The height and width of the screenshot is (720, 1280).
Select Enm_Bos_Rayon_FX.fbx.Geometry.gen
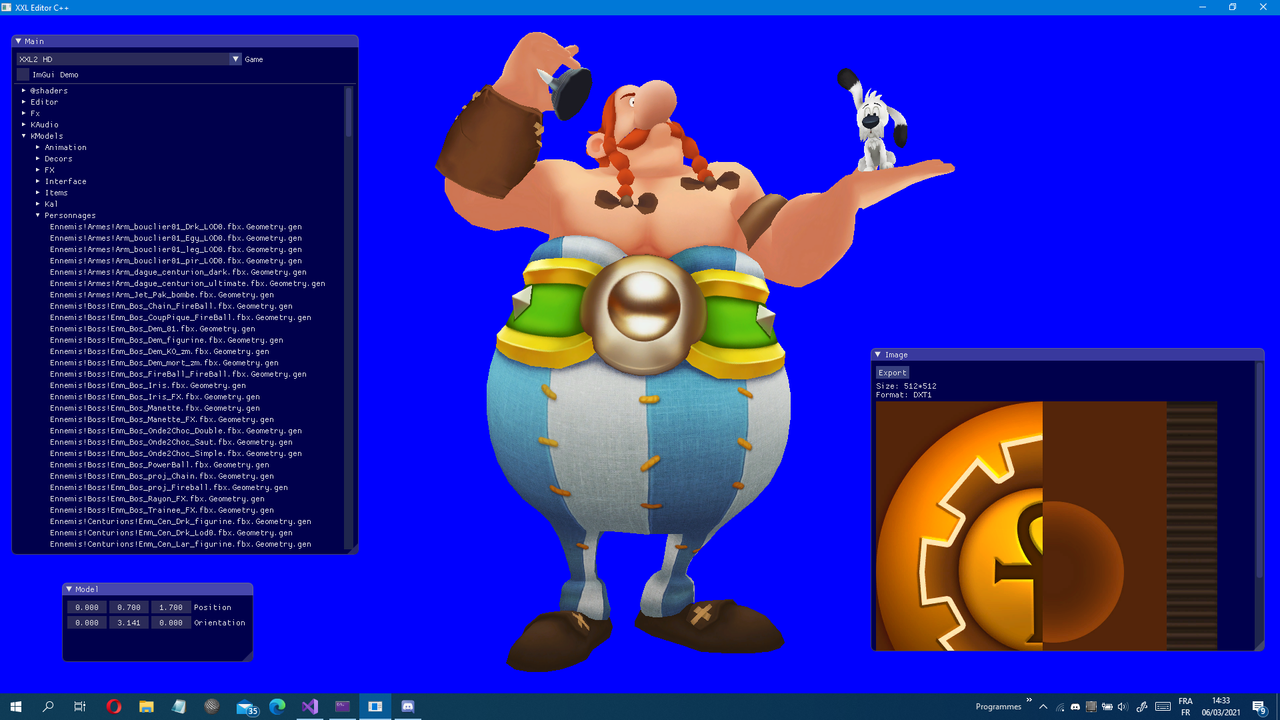157,498
